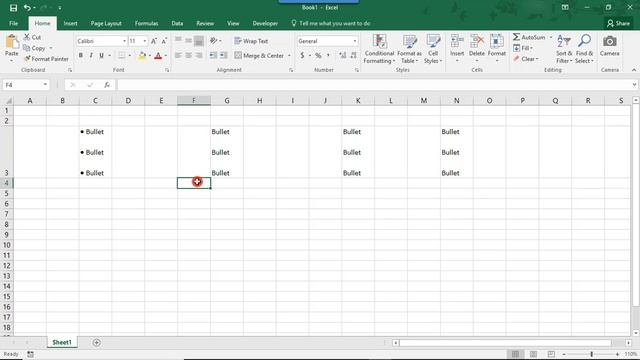This screenshot has width=640, height=360.
Task: Align text to the right
Action: [199, 56]
